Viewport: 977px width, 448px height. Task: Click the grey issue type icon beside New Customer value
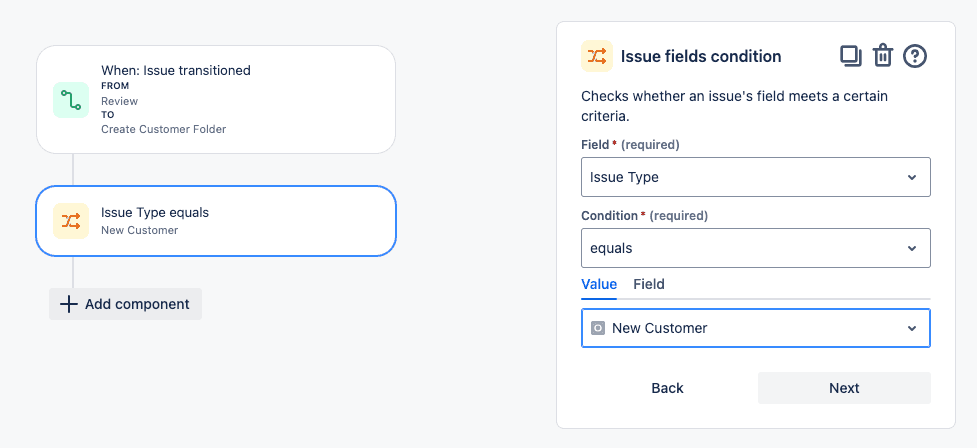click(x=598, y=328)
